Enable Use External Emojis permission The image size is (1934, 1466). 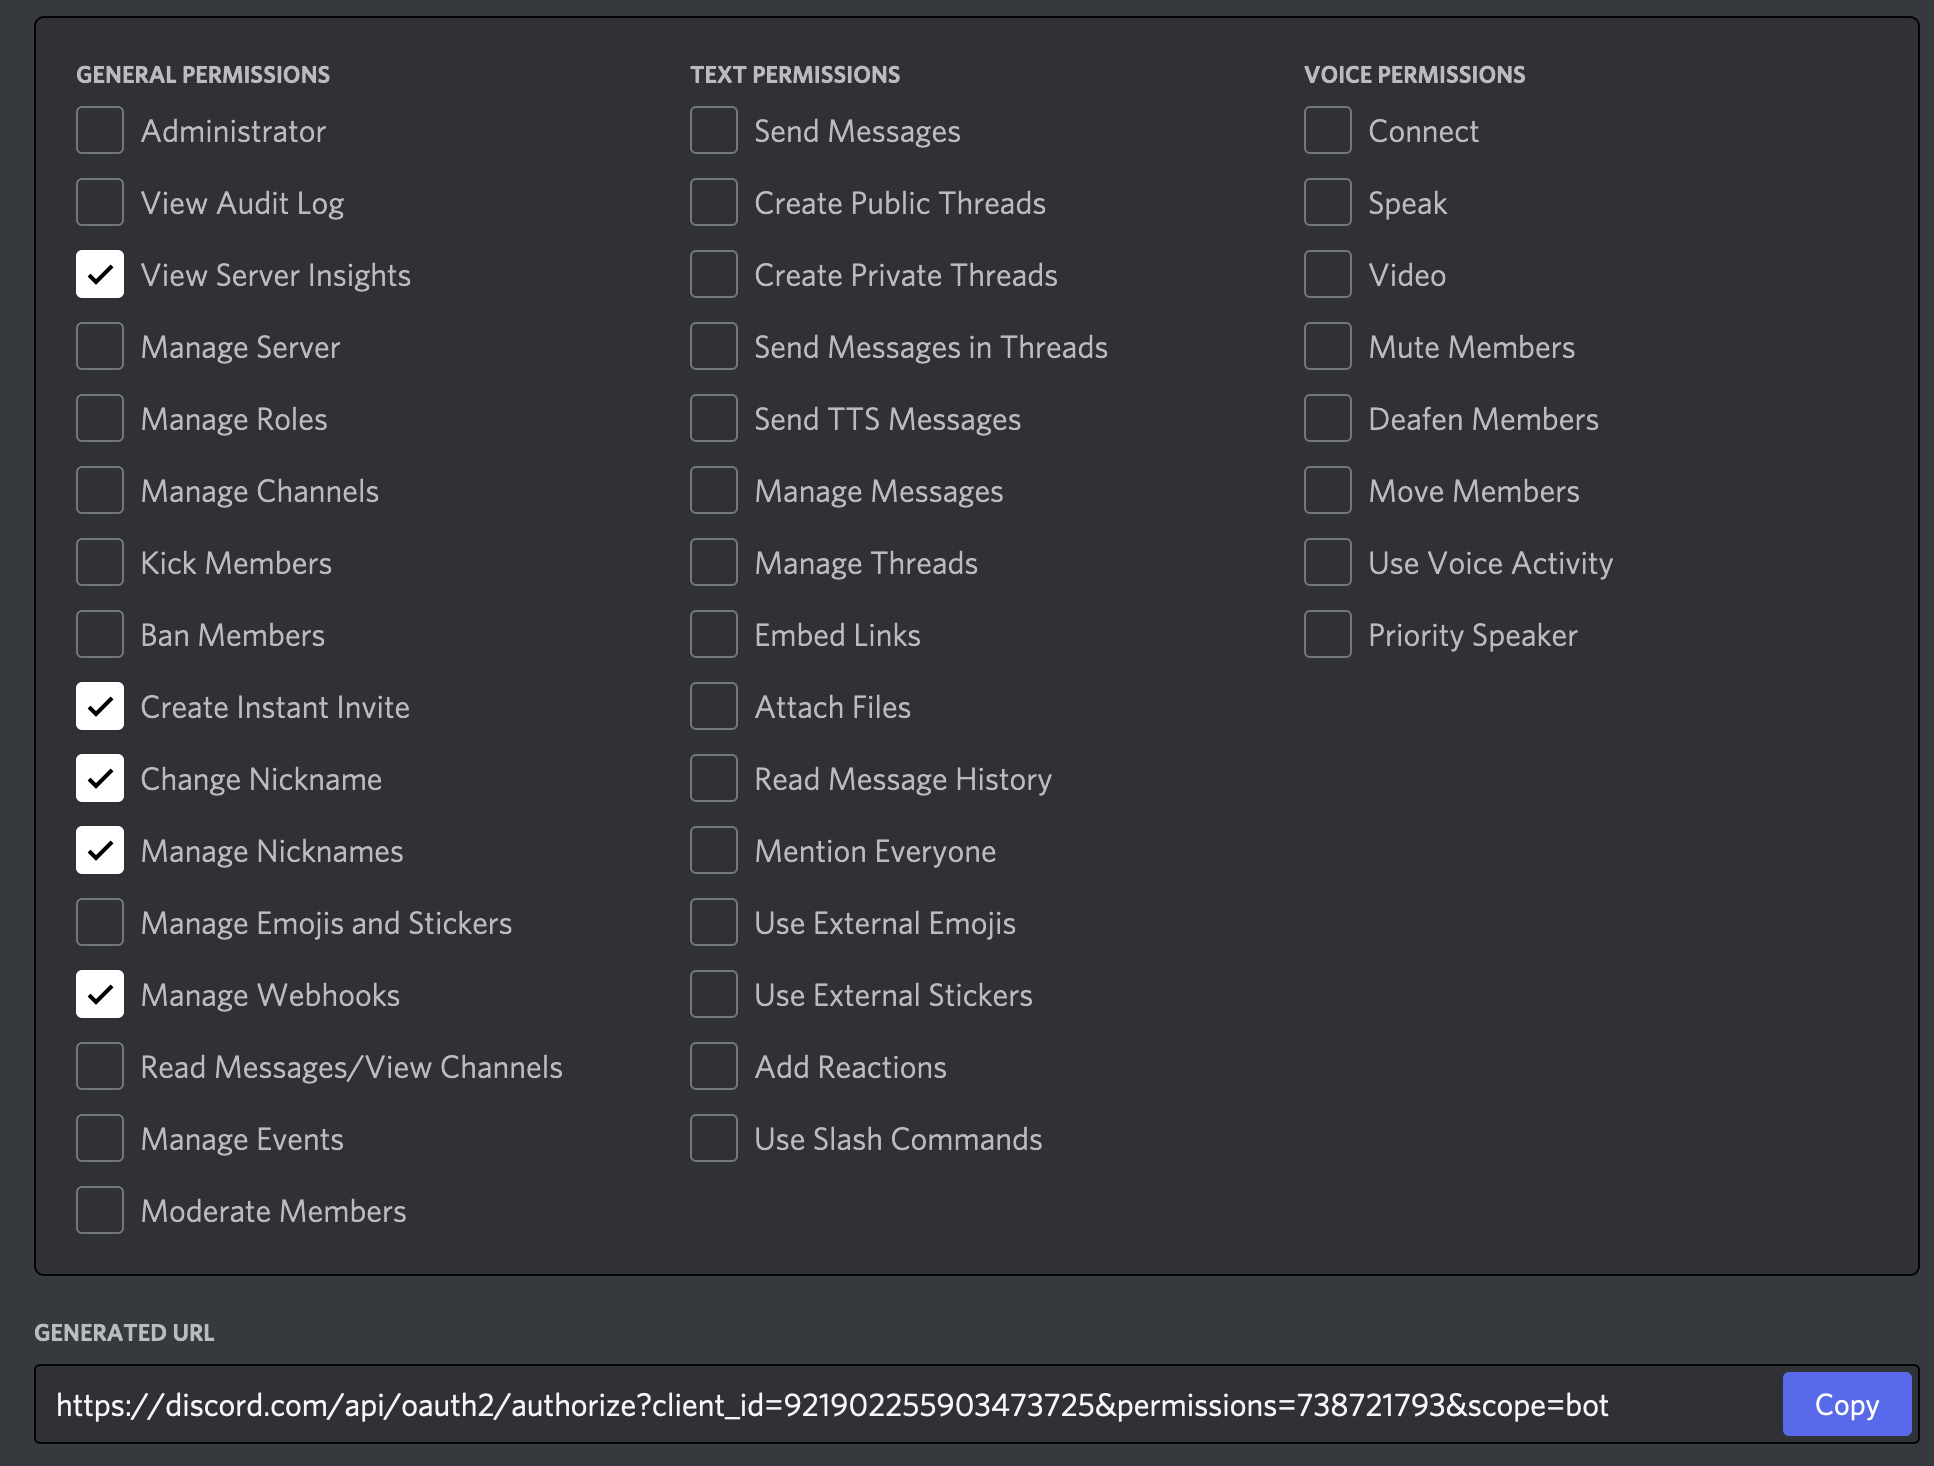coord(714,922)
